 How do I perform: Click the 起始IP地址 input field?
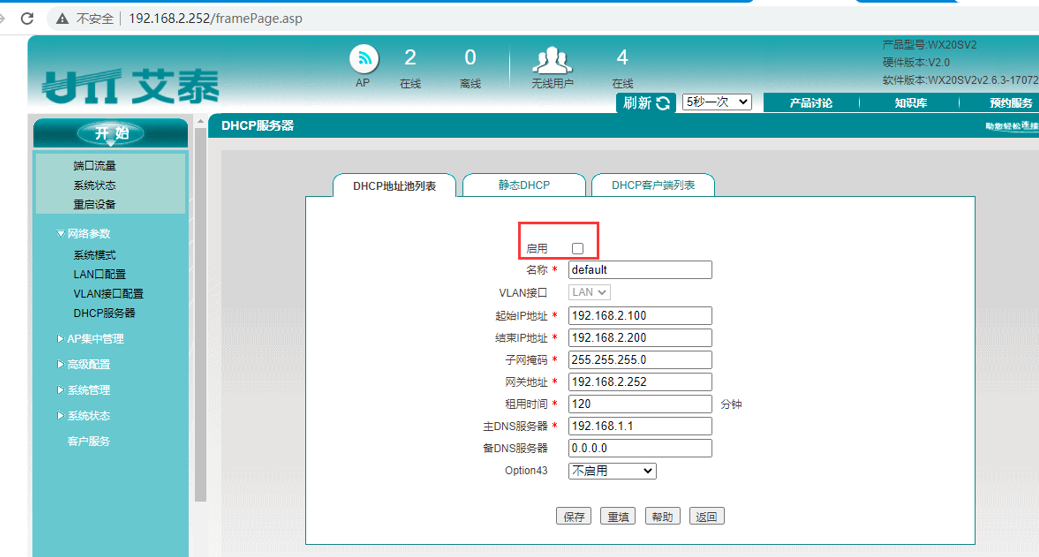pos(640,316)
